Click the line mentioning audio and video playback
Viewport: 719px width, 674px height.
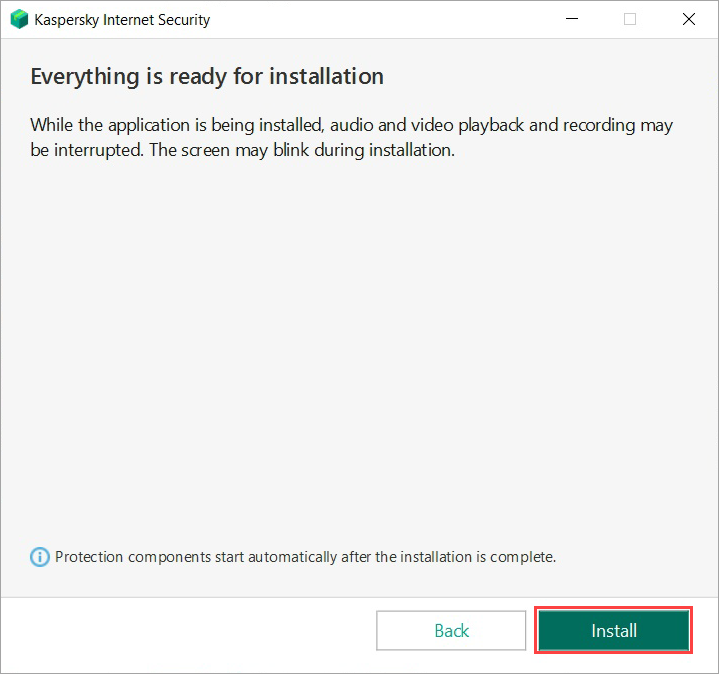(350, 125)
